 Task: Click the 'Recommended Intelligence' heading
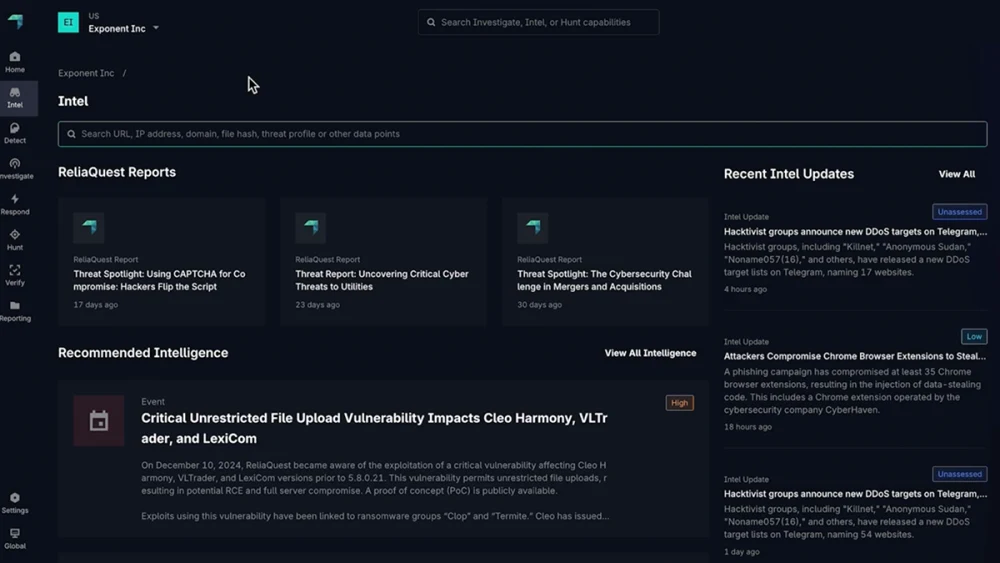[x=143, y=353]
